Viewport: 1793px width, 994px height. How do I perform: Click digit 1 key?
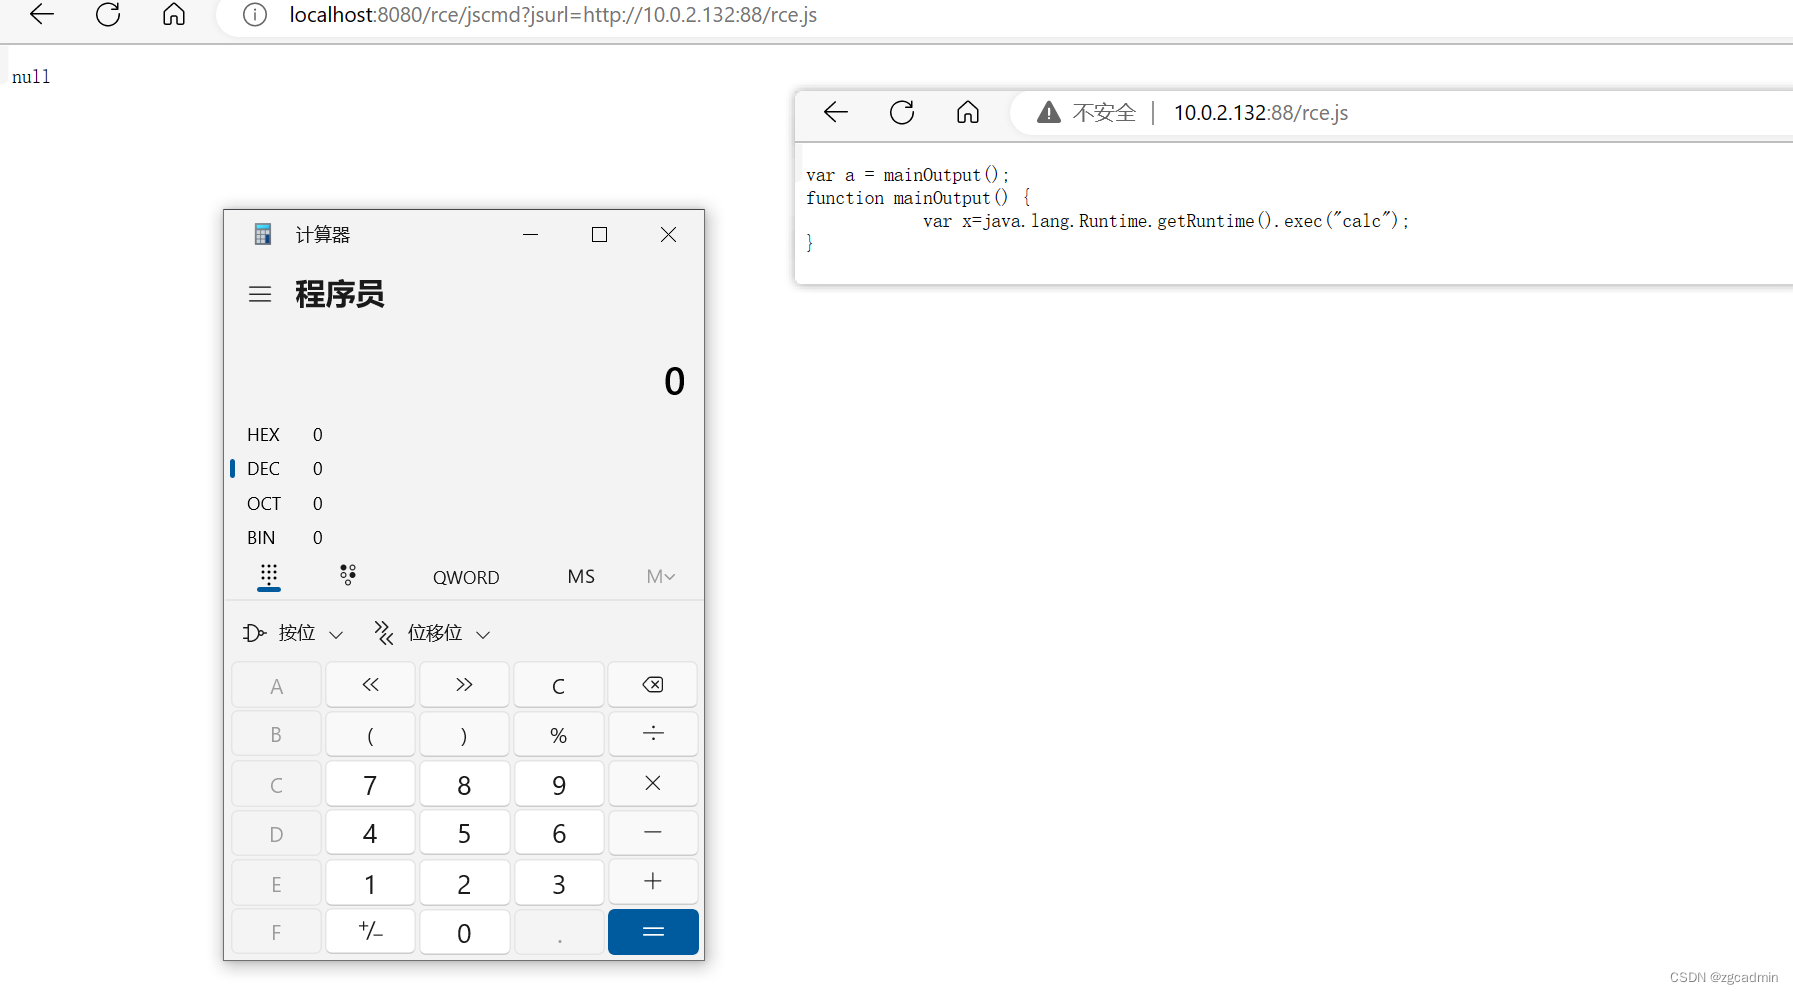click(x=370, y=882)
